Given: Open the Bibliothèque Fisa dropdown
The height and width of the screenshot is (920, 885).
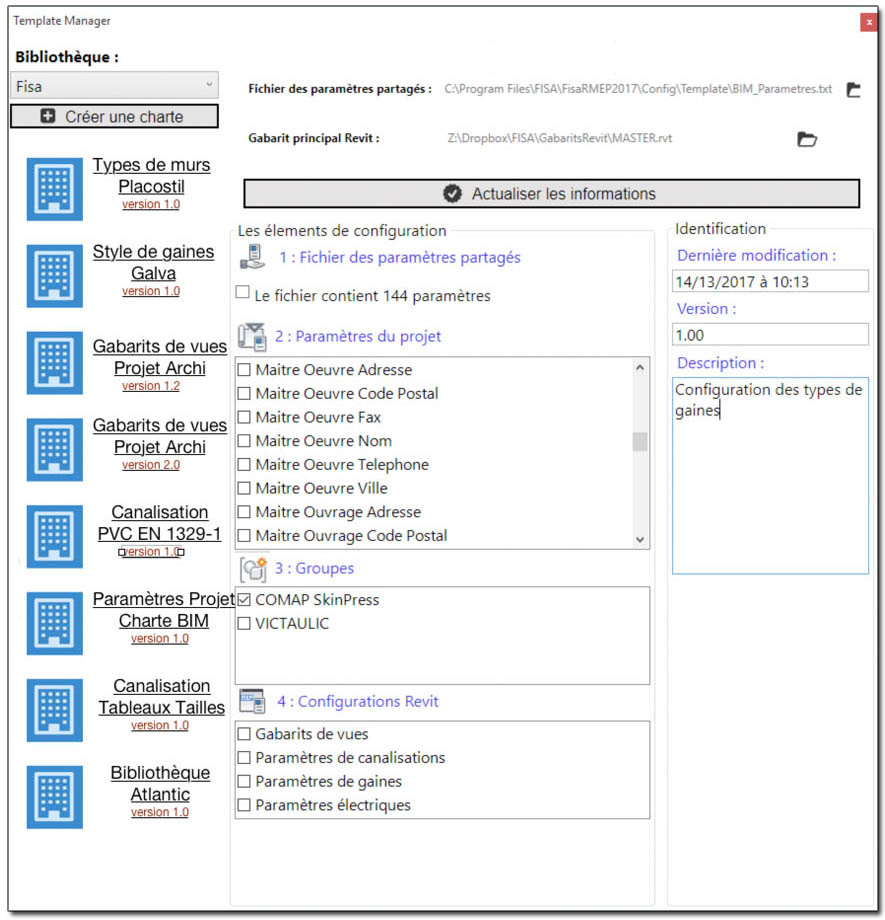Looking at the screenshot, I should [x=113, y=86].
